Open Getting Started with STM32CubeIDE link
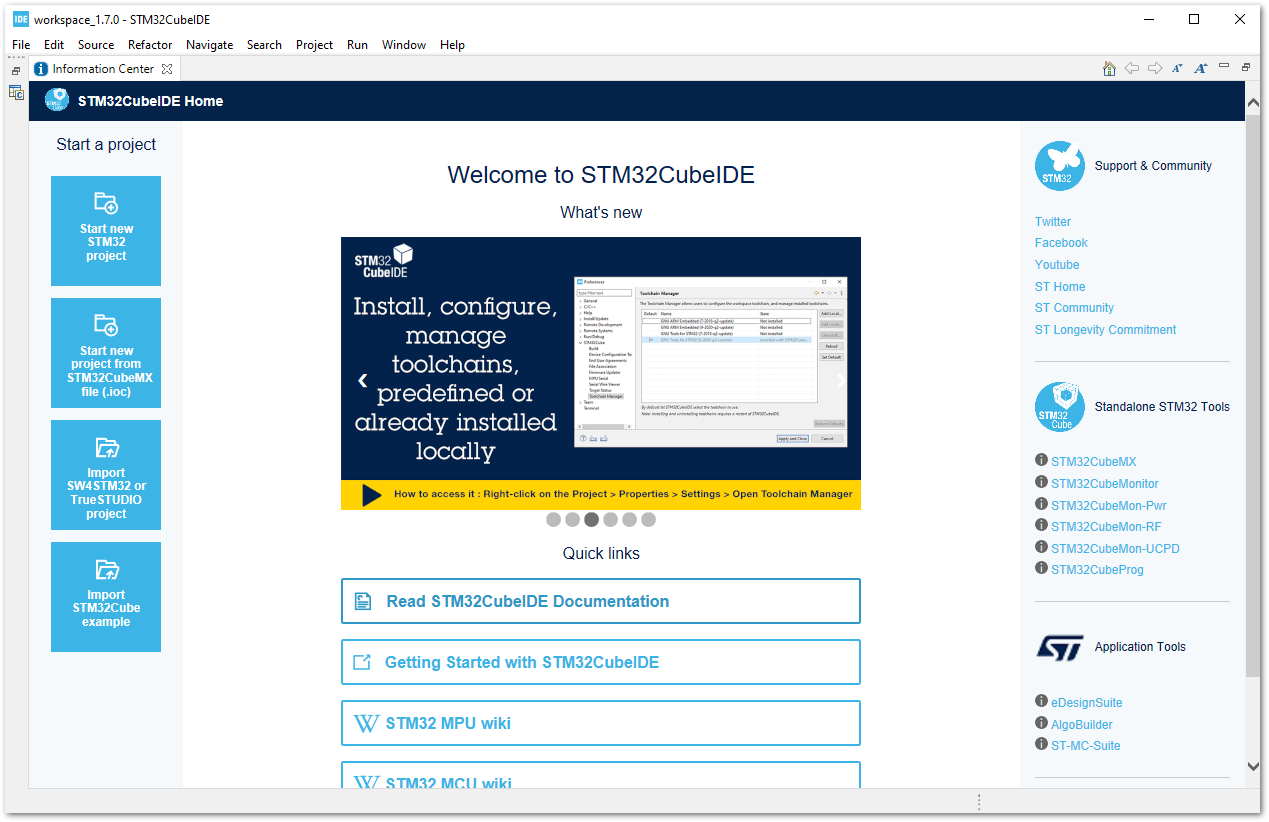This screenshot has width=1269, height=822. [601, 662]
